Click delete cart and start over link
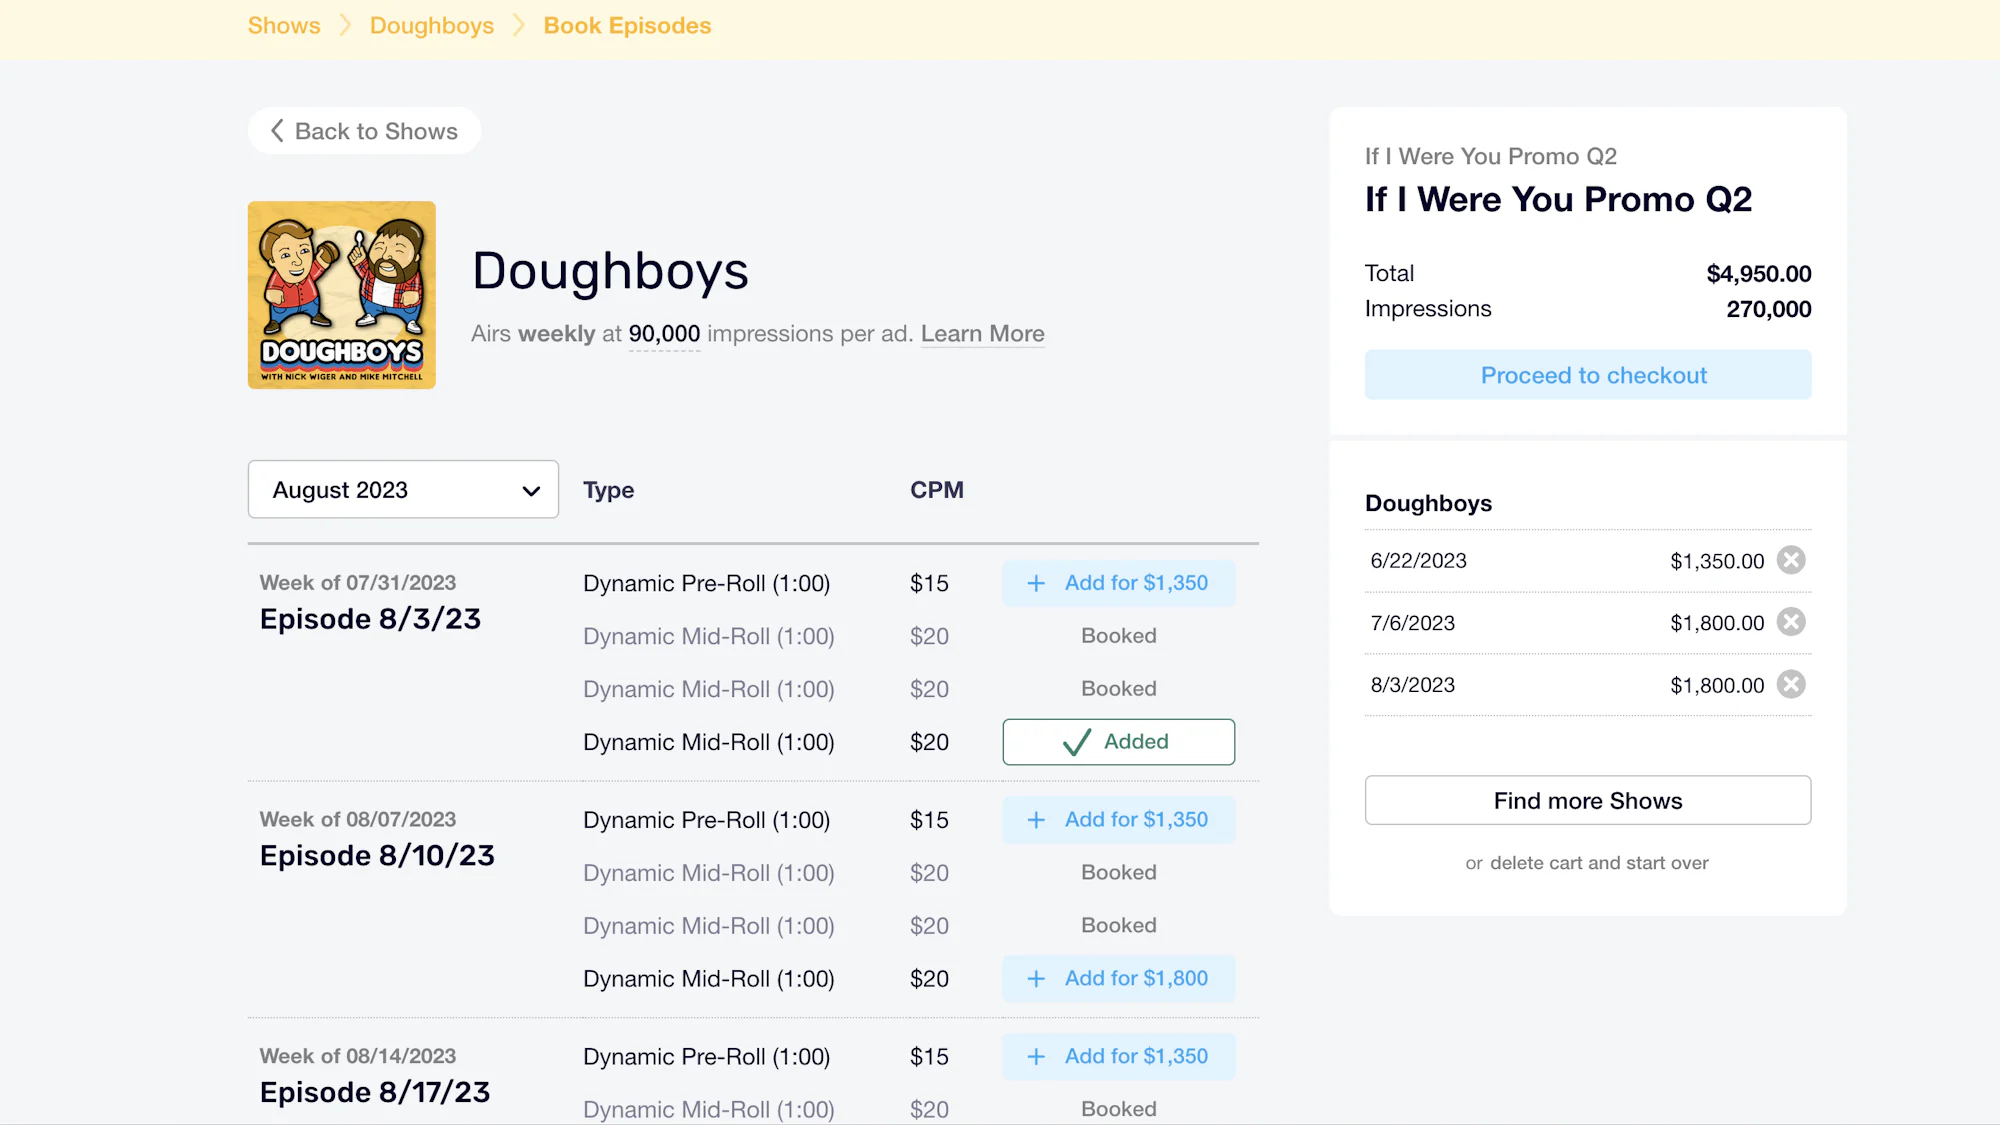Screen dimensions: 2000x1125 1599,863
